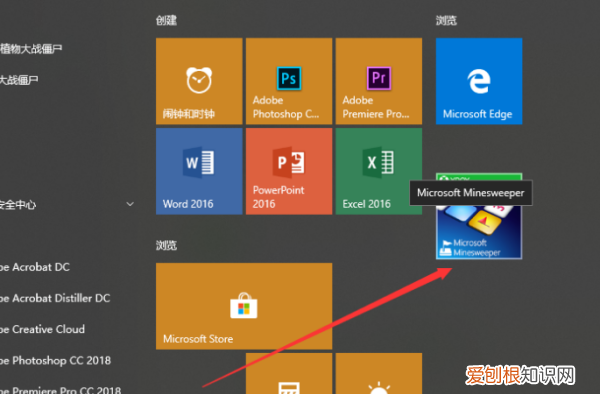Select the 浏览 heading above Microsoft Edge

446,20
